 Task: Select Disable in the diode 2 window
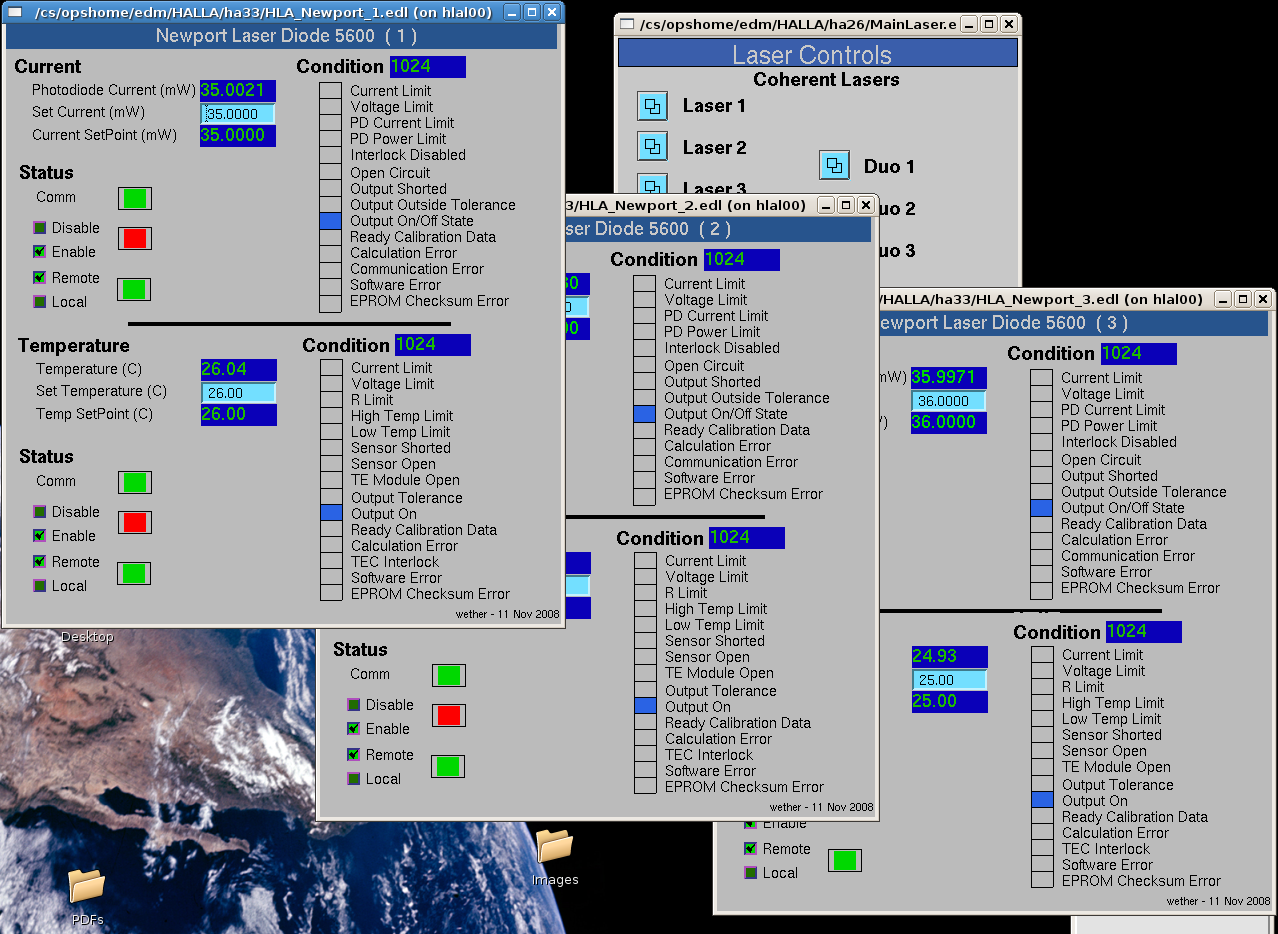point(354,705)
